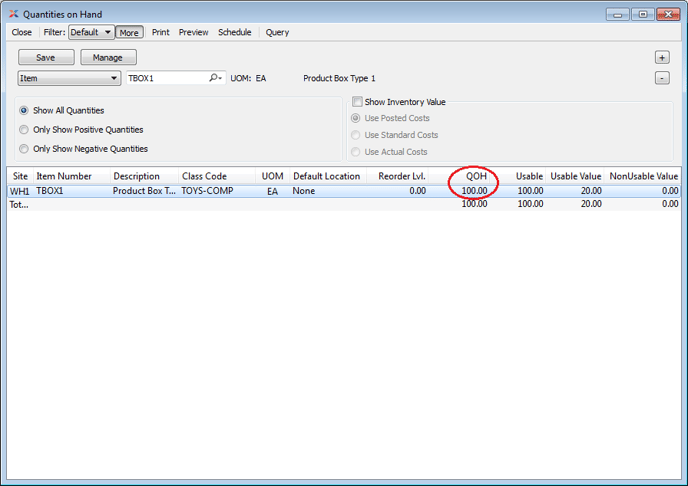Expand the Item filter type combo box
This screenshot has width=688, height=486.
coord(69,78)
